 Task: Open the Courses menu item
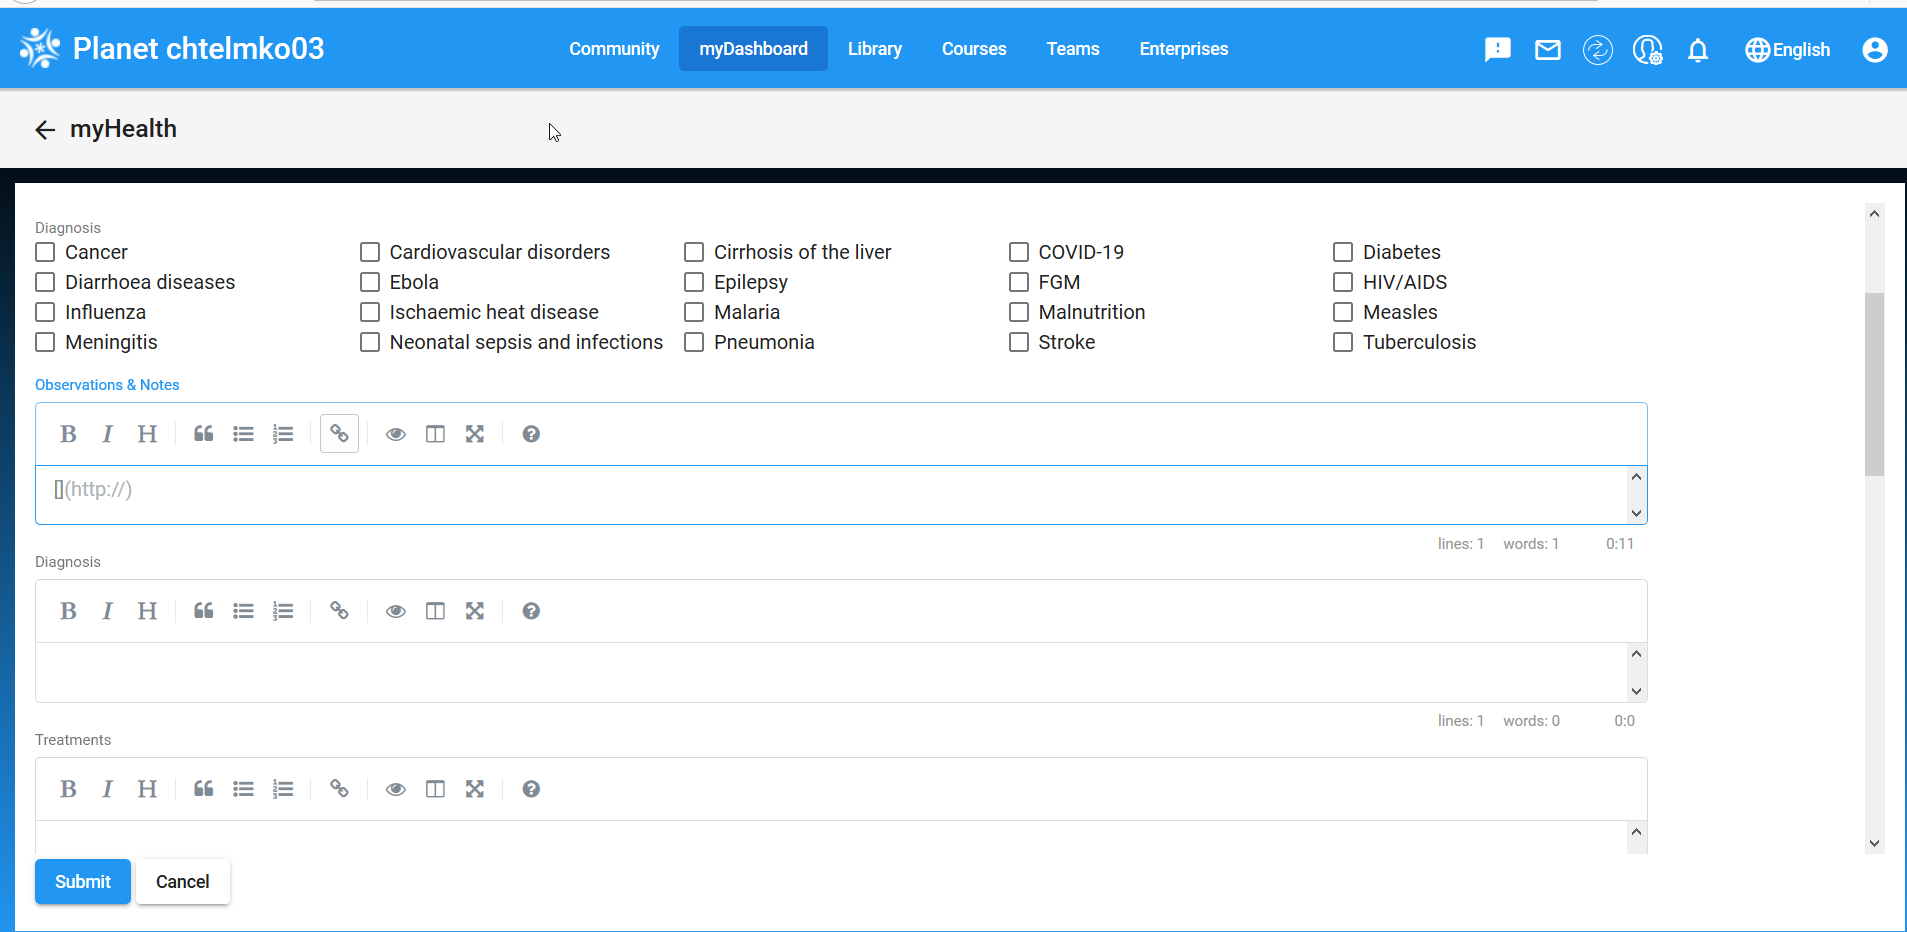974,48
